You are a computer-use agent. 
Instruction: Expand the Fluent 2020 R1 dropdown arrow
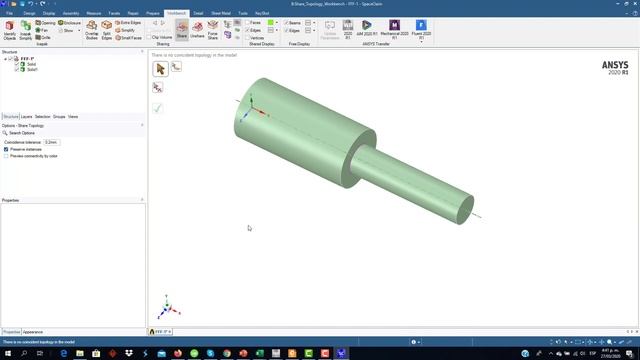421,42
